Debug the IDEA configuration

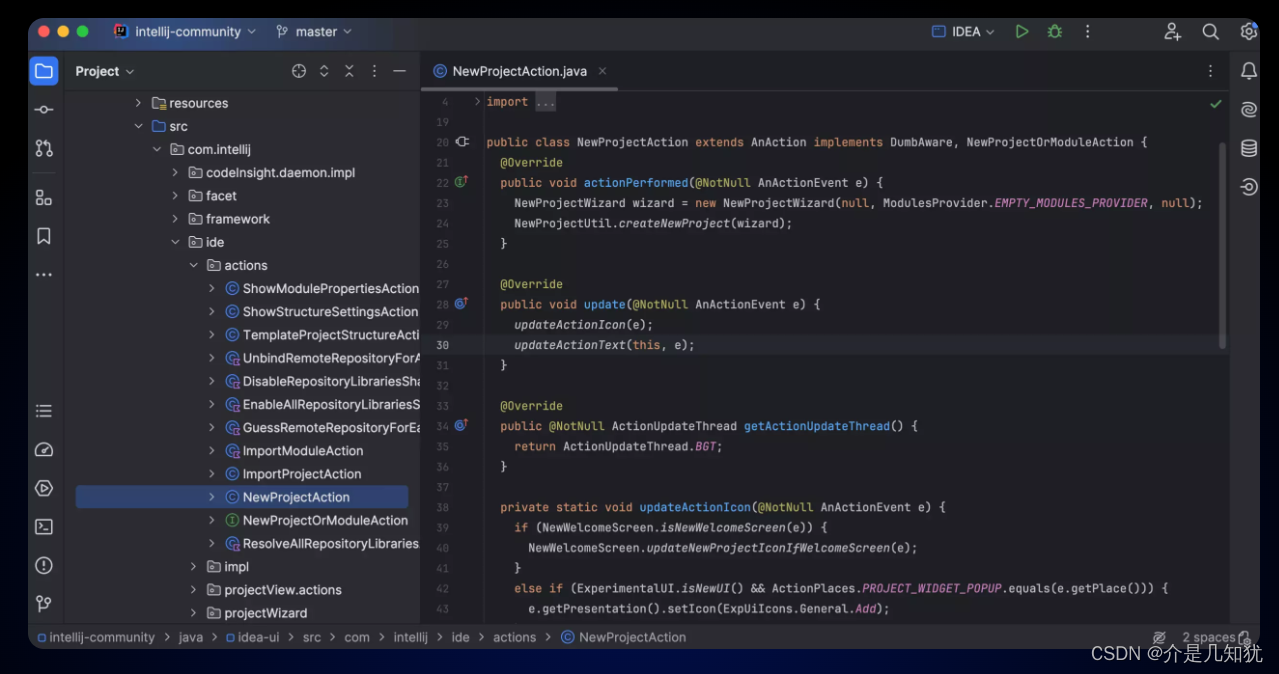(x=1055, y=32)
